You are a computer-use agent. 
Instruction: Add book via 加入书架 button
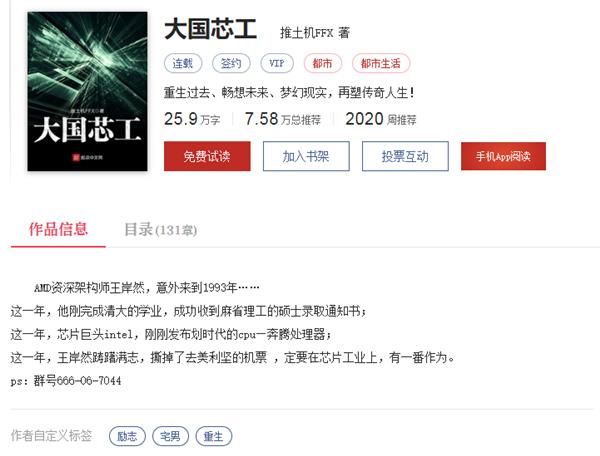[x=306, y=156]
